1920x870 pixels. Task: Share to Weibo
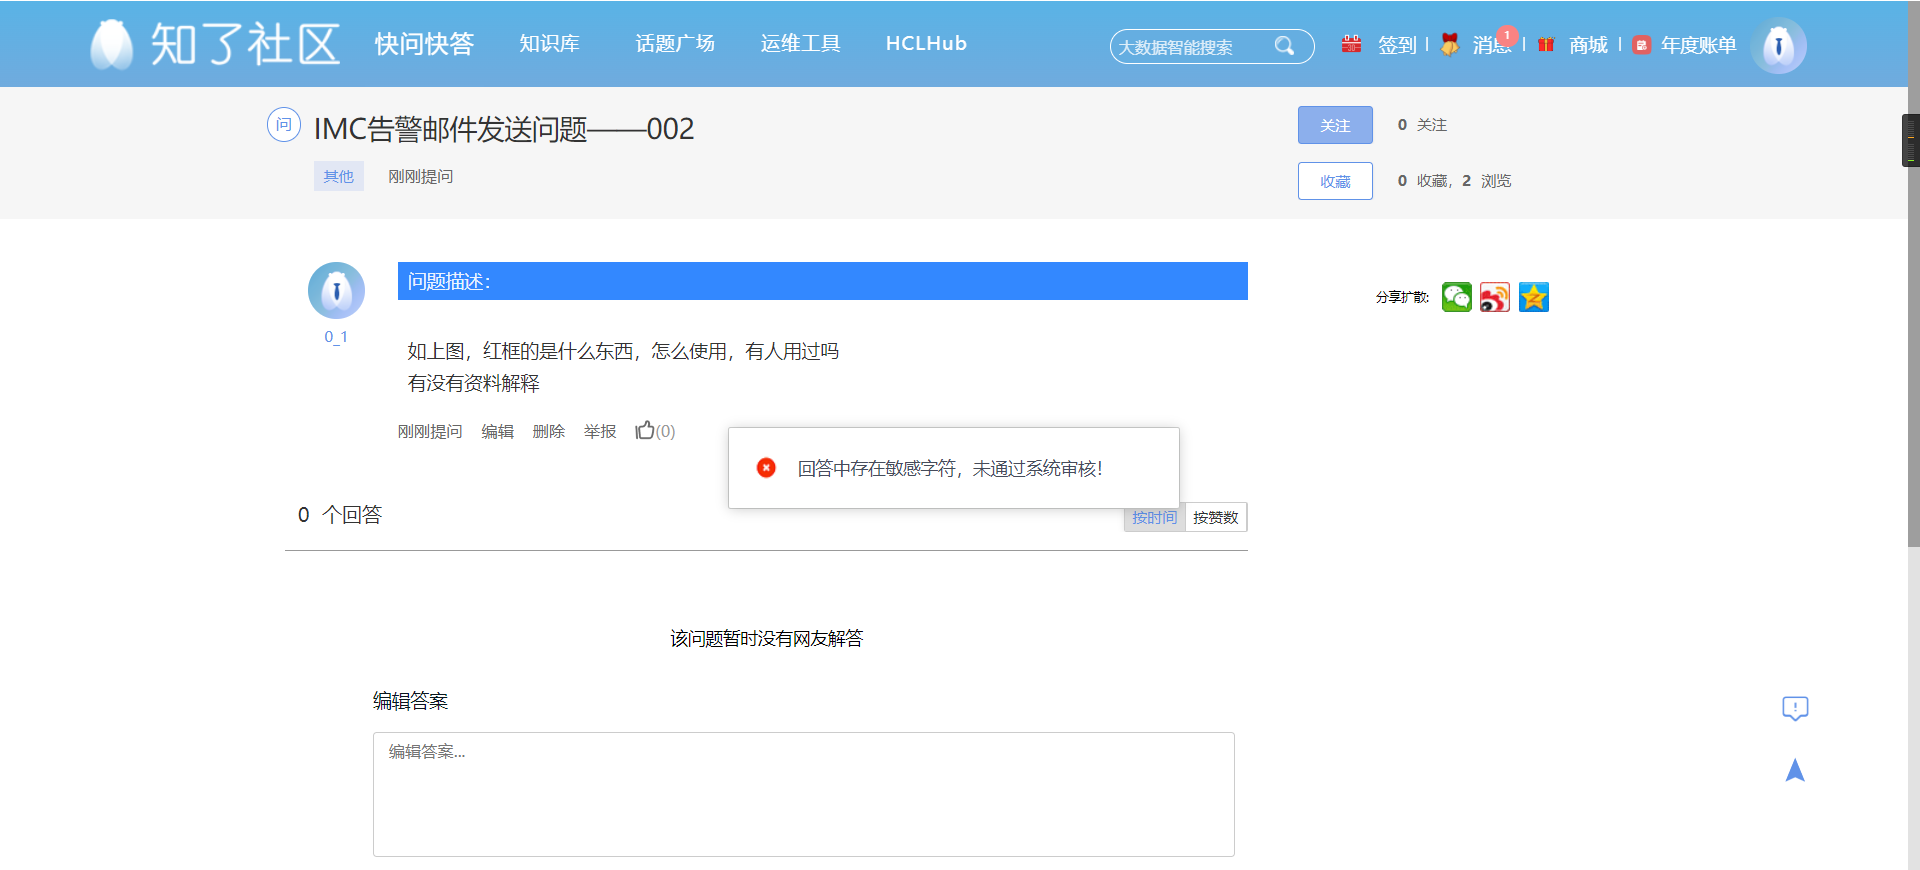[x=1495, y=297]
